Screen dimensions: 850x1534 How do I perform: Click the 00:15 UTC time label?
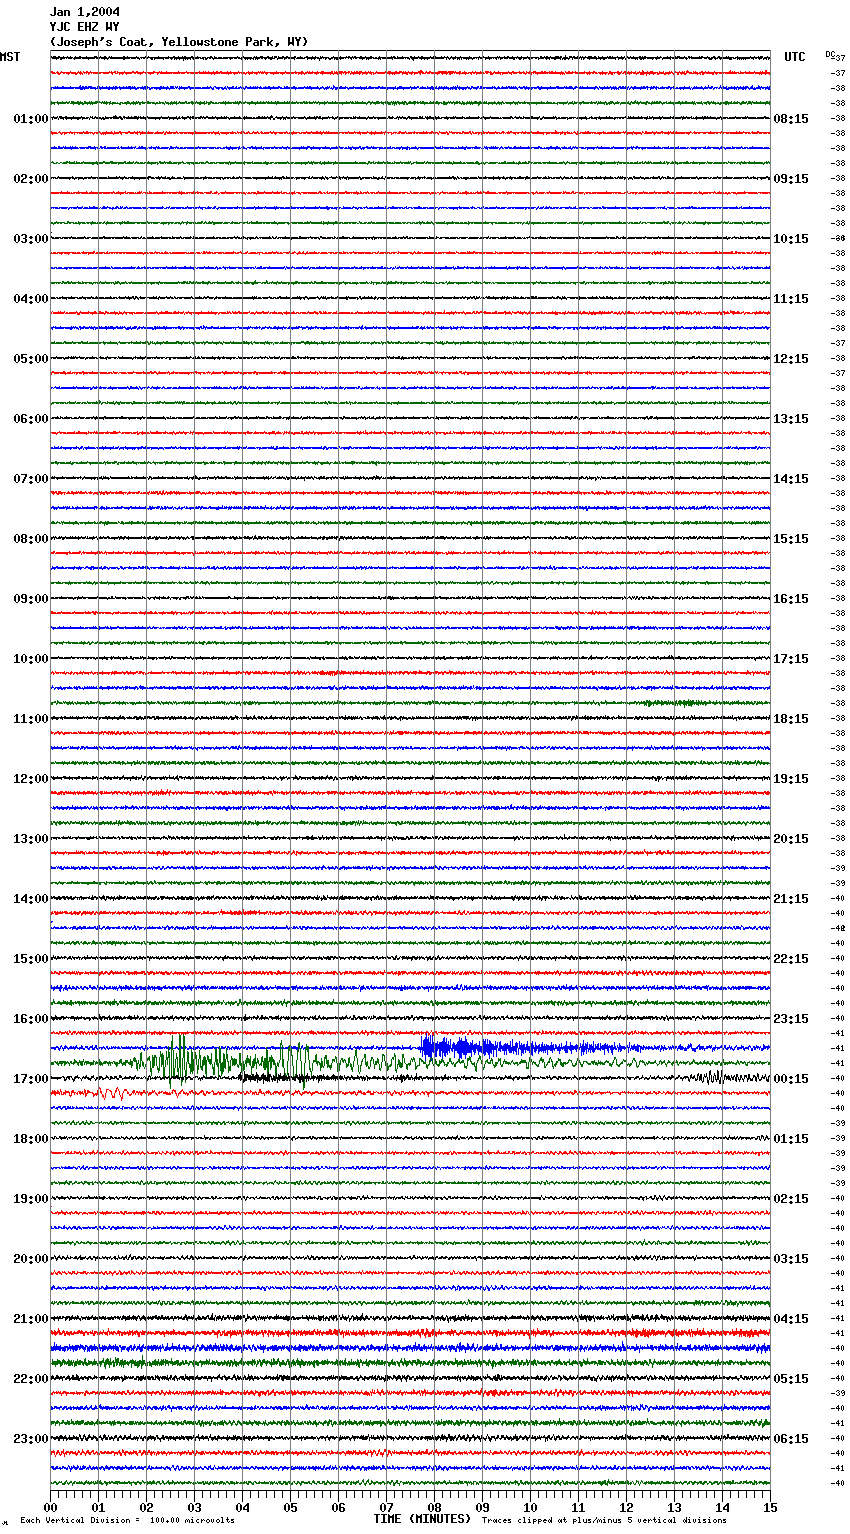pos(791,1079)
